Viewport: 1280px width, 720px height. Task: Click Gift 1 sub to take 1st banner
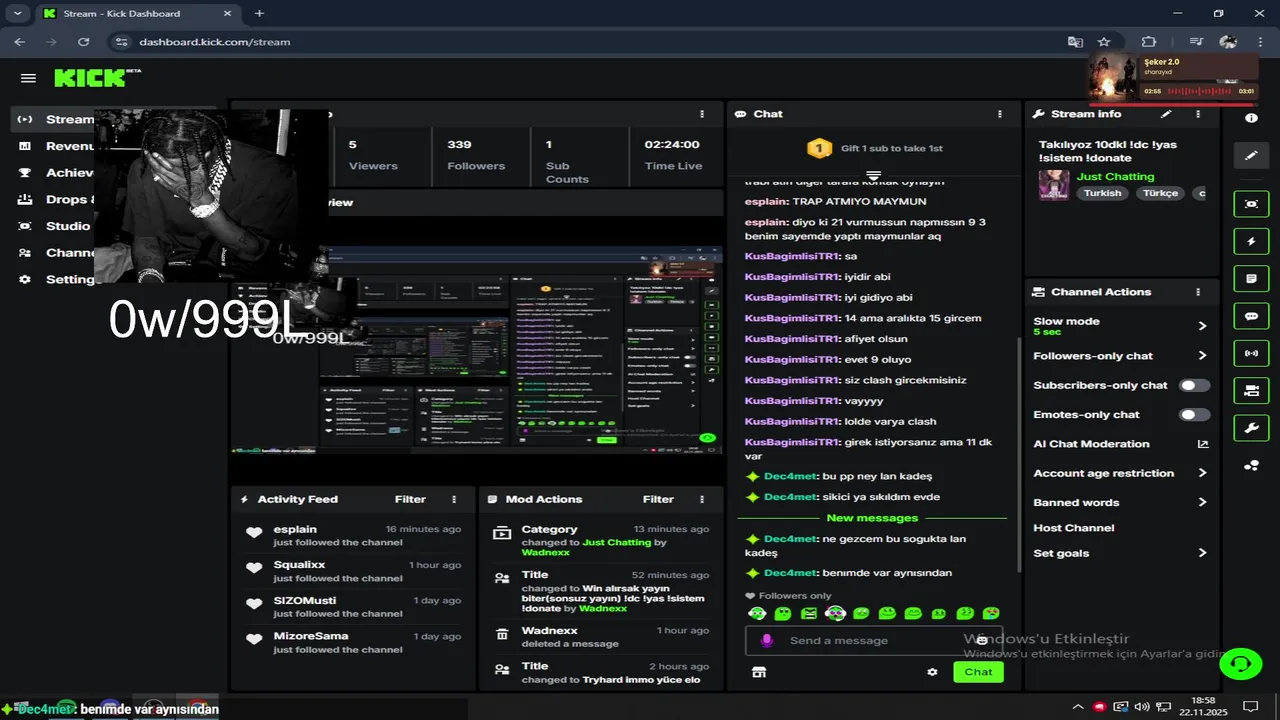coord(875,148)
